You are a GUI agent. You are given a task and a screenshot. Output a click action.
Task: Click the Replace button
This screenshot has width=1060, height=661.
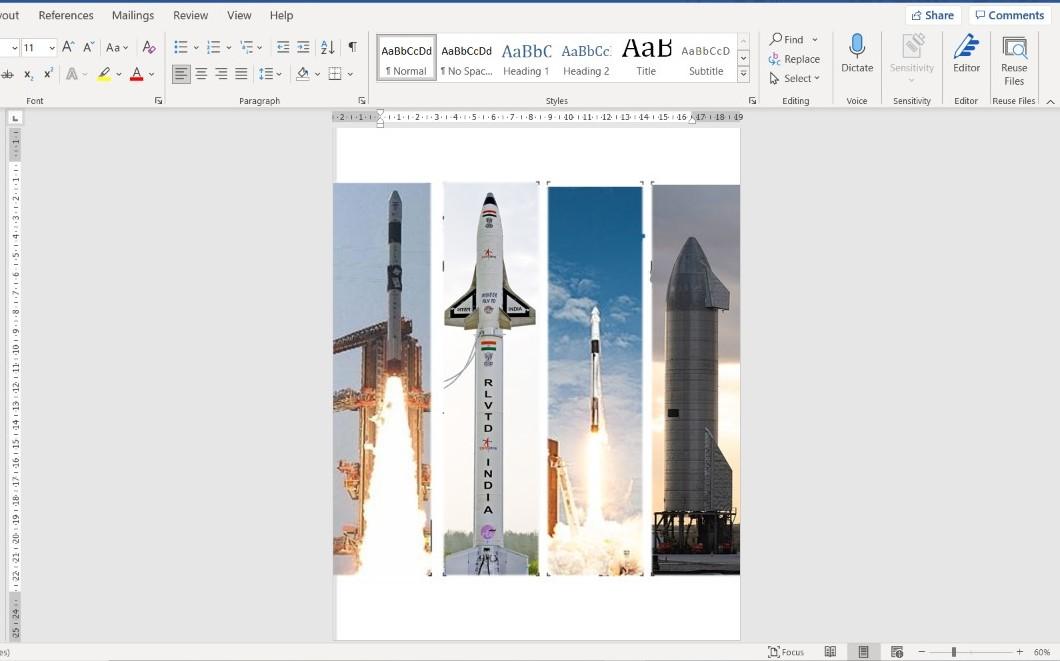[x=794, y=59]
